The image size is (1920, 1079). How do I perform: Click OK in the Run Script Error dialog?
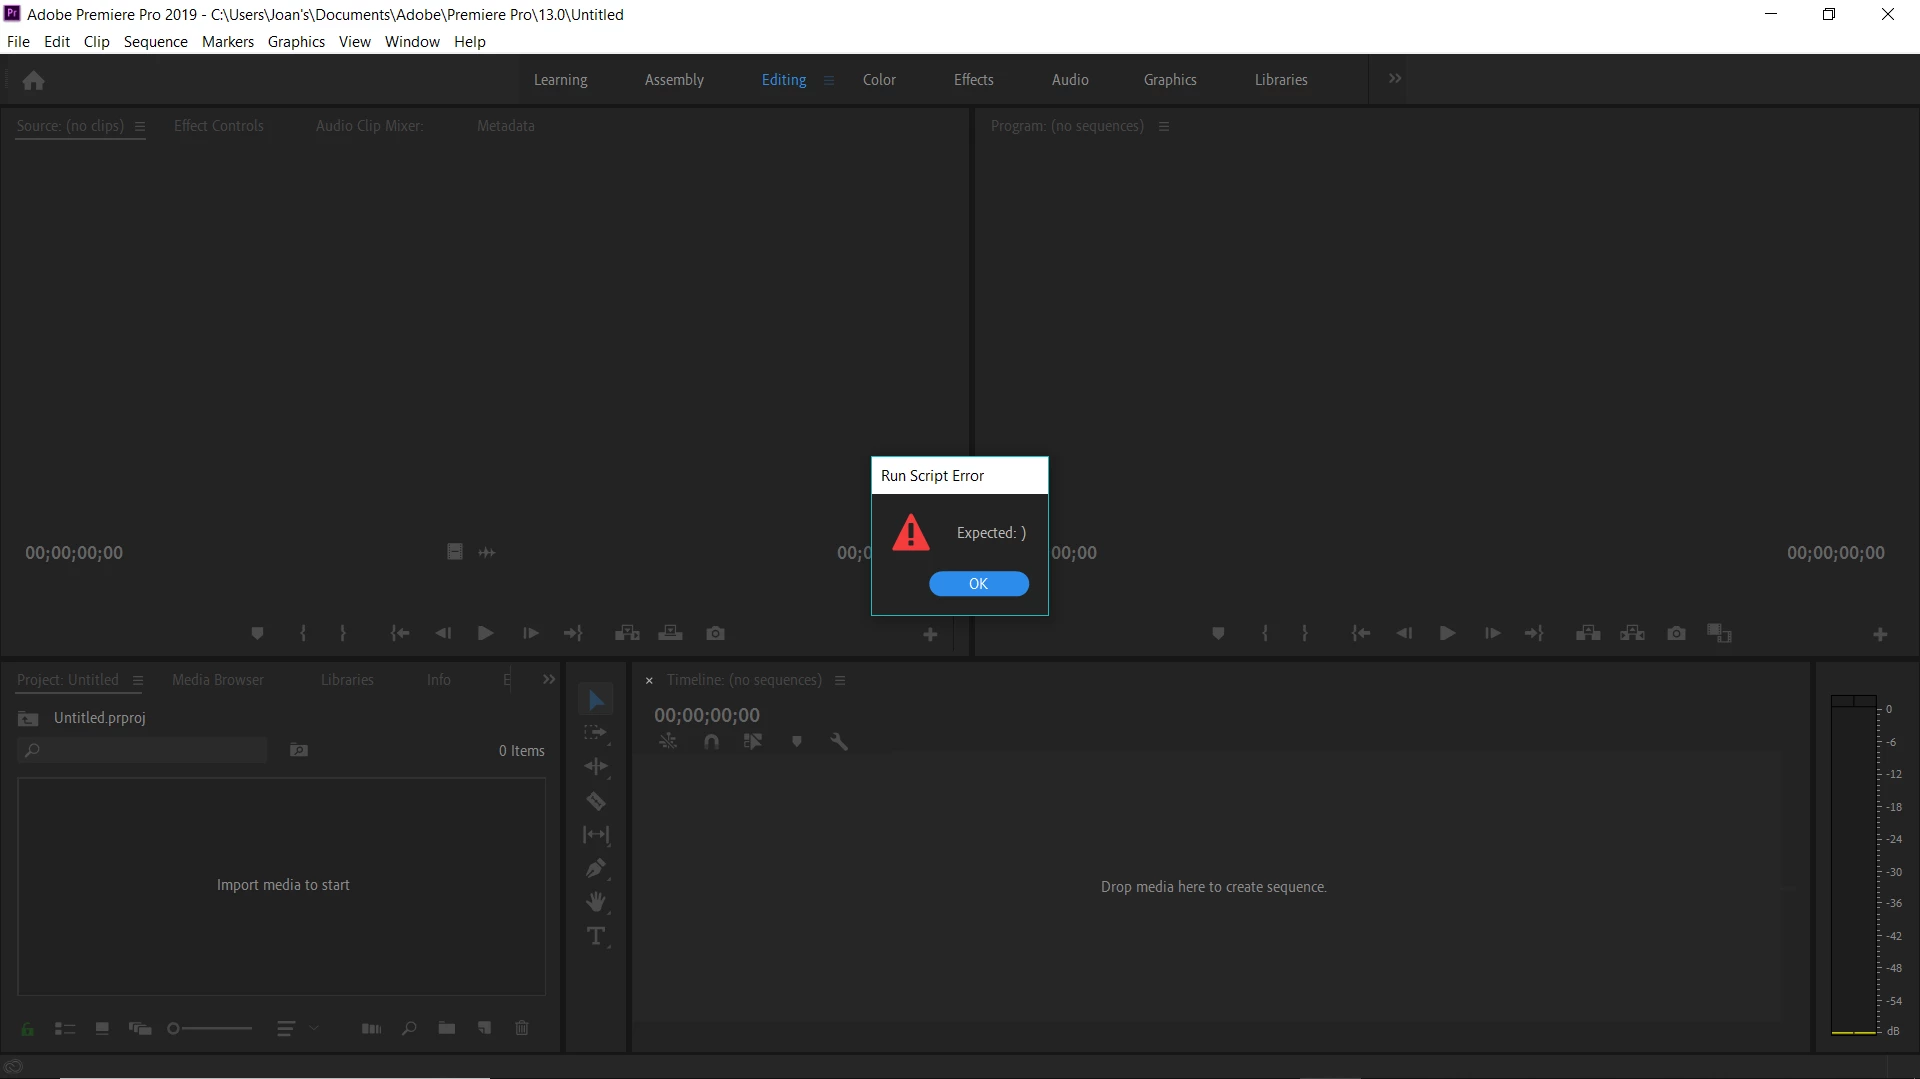pos(978,583)
